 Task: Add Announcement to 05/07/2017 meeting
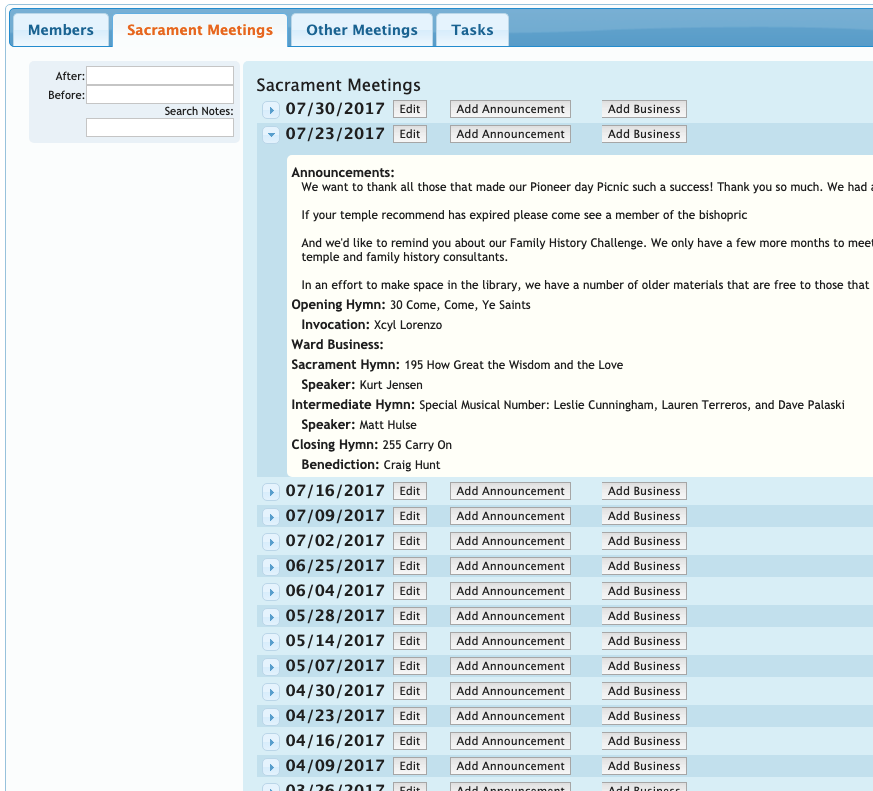[x=511, y=666]
